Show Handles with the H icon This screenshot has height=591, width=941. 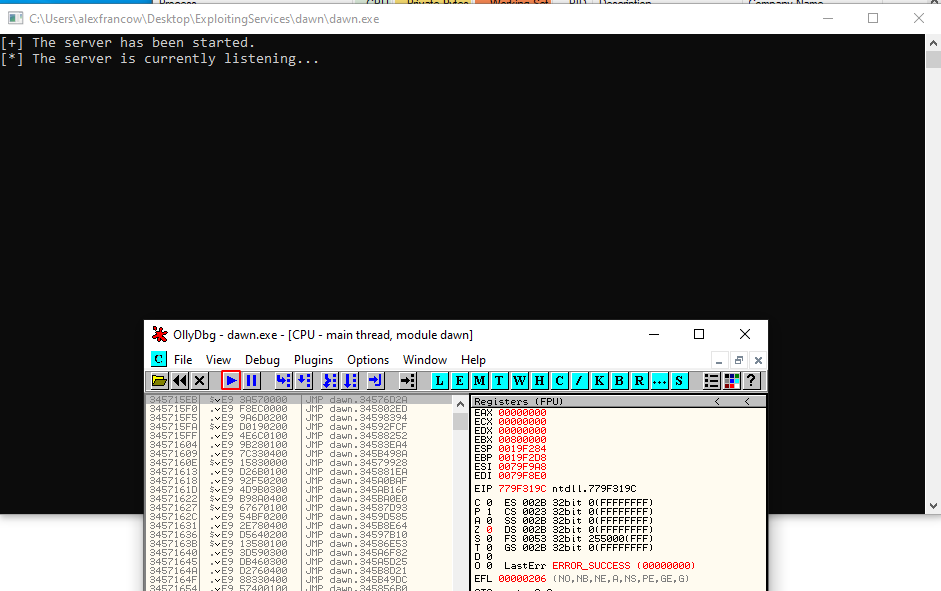tap(540, 380)
